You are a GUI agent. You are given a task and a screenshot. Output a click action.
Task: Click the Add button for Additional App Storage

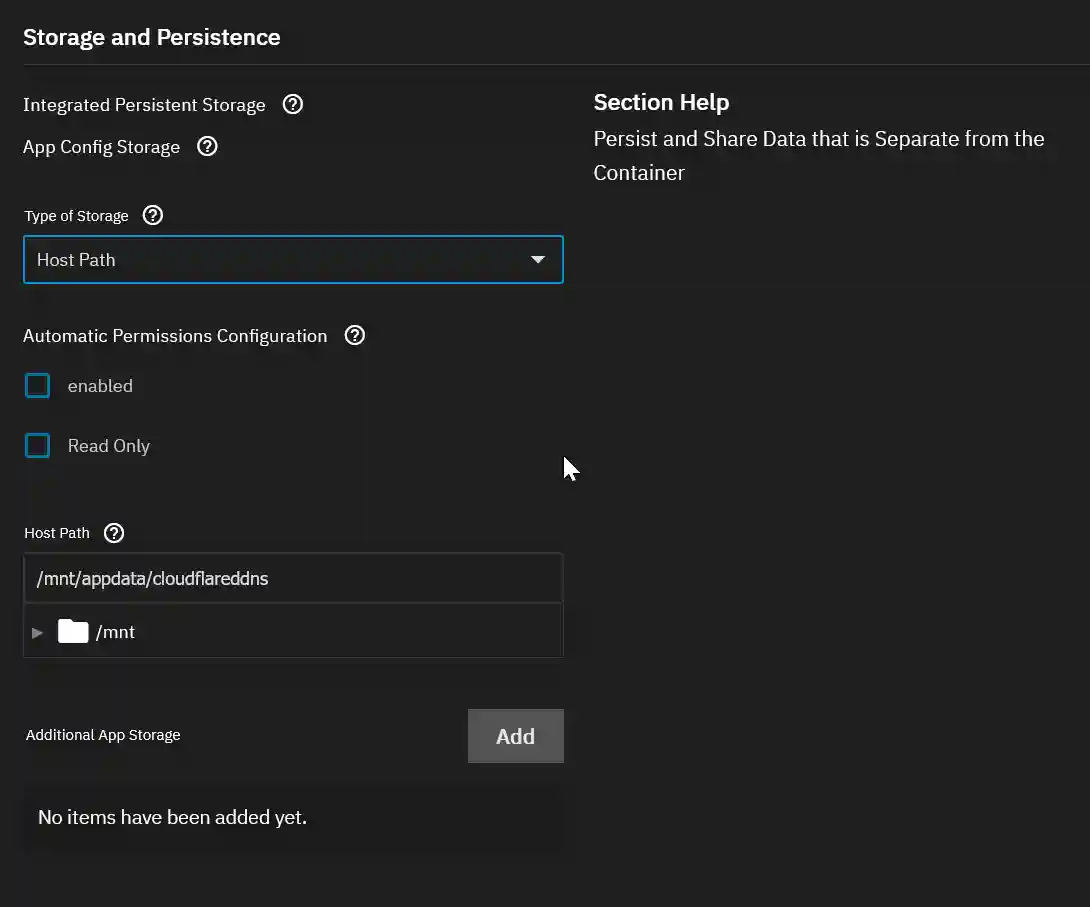(x=515, y=736)
